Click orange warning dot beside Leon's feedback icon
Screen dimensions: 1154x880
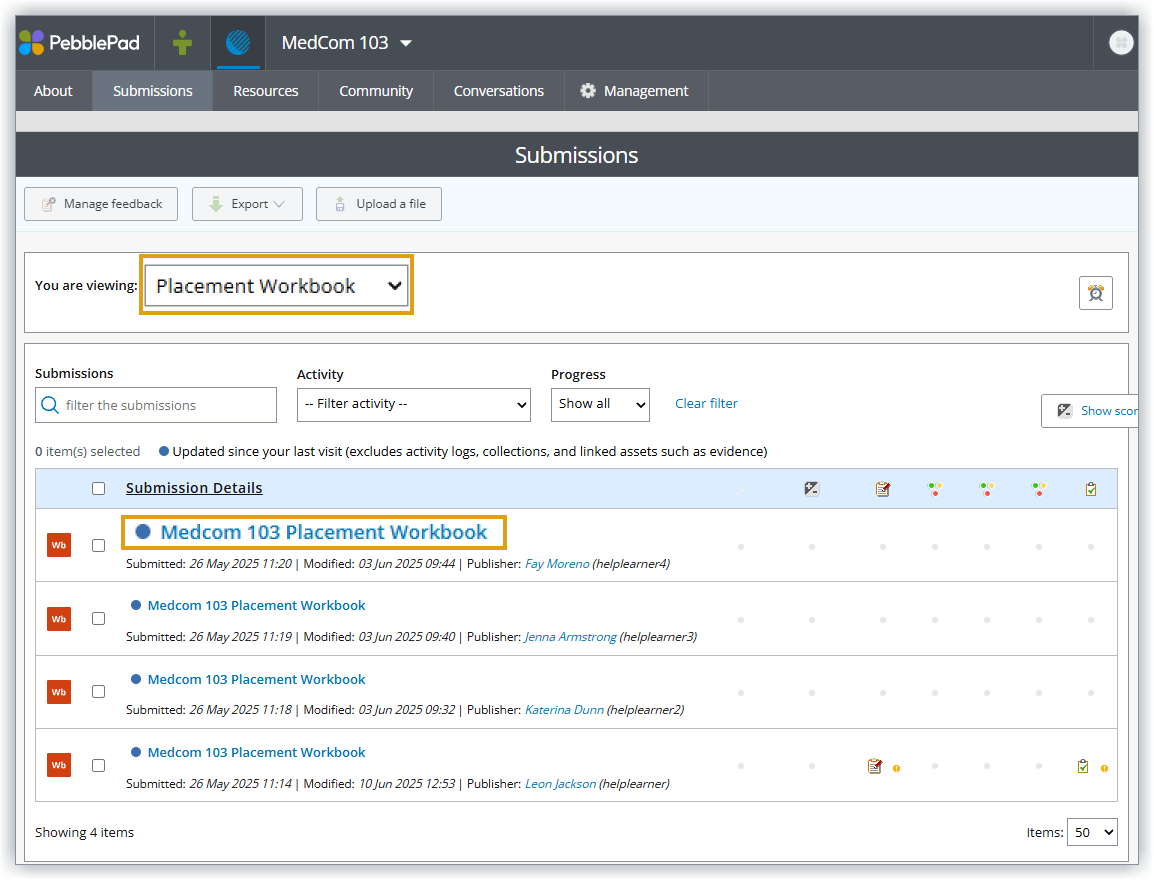point(896,768)
